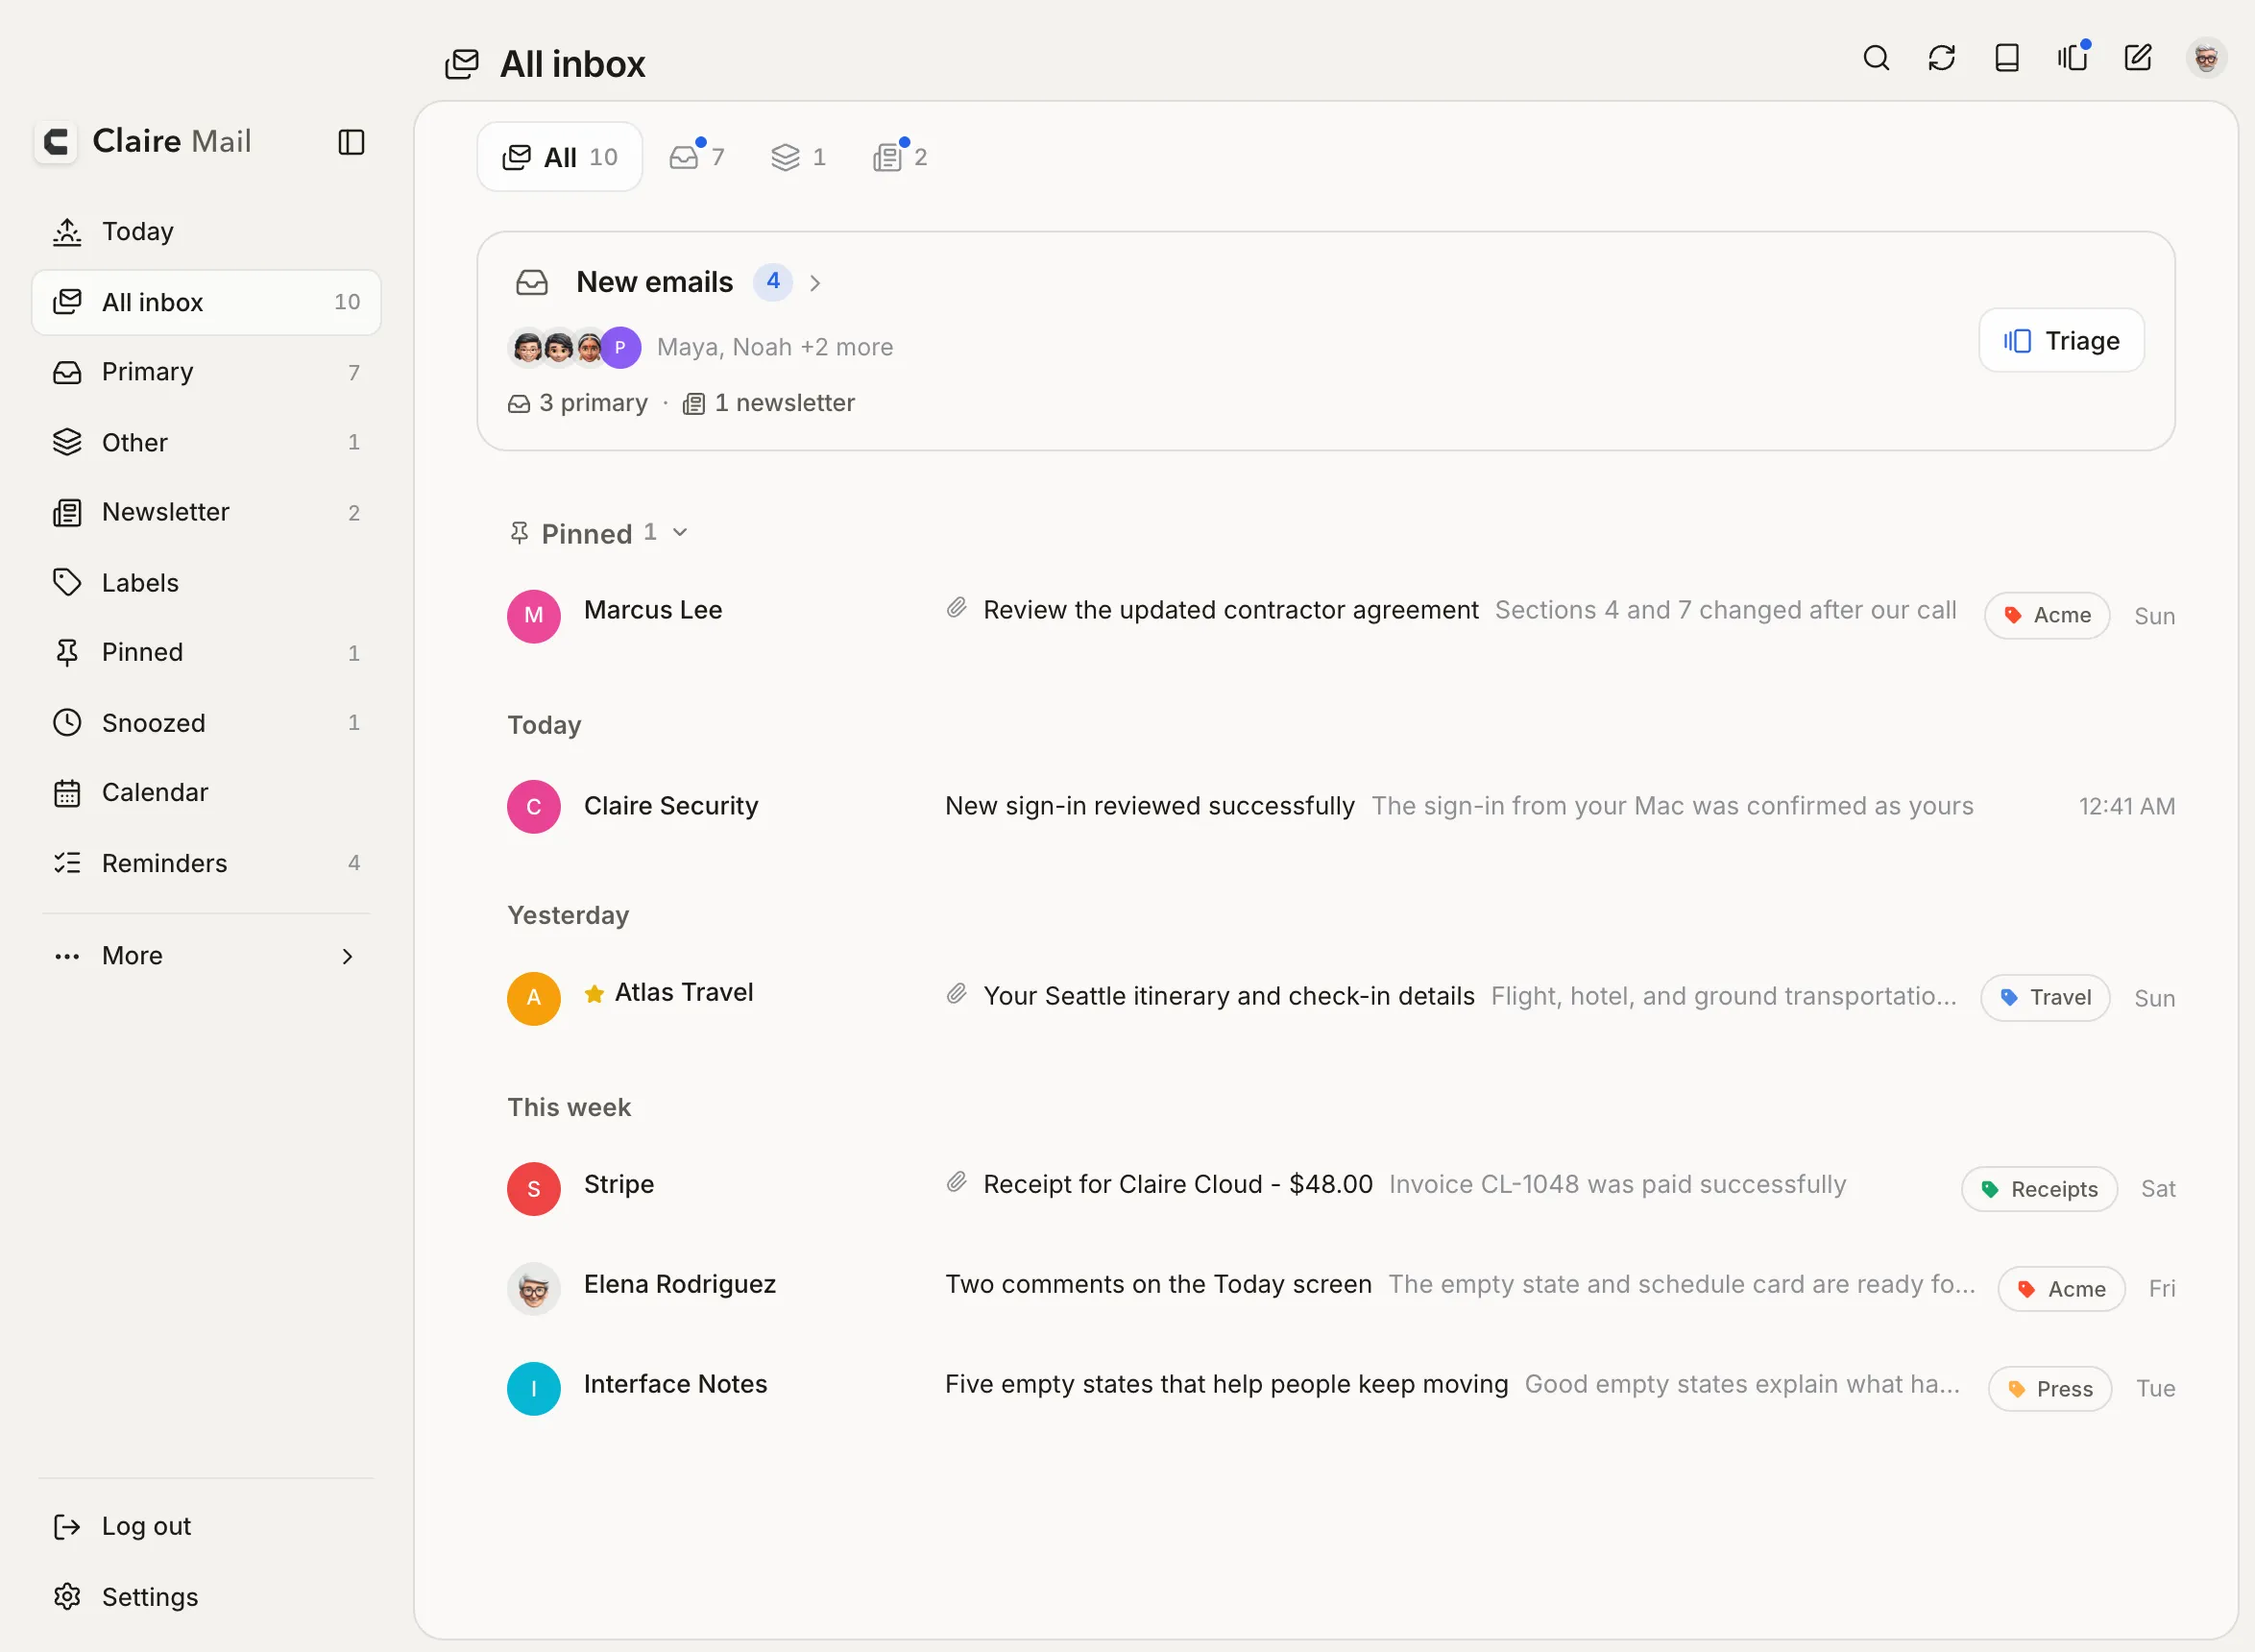The width and height of the screenshot is (2255, 1652).
Task: Click the blue 4 new emails badge
Action: (x=773, y=282)
